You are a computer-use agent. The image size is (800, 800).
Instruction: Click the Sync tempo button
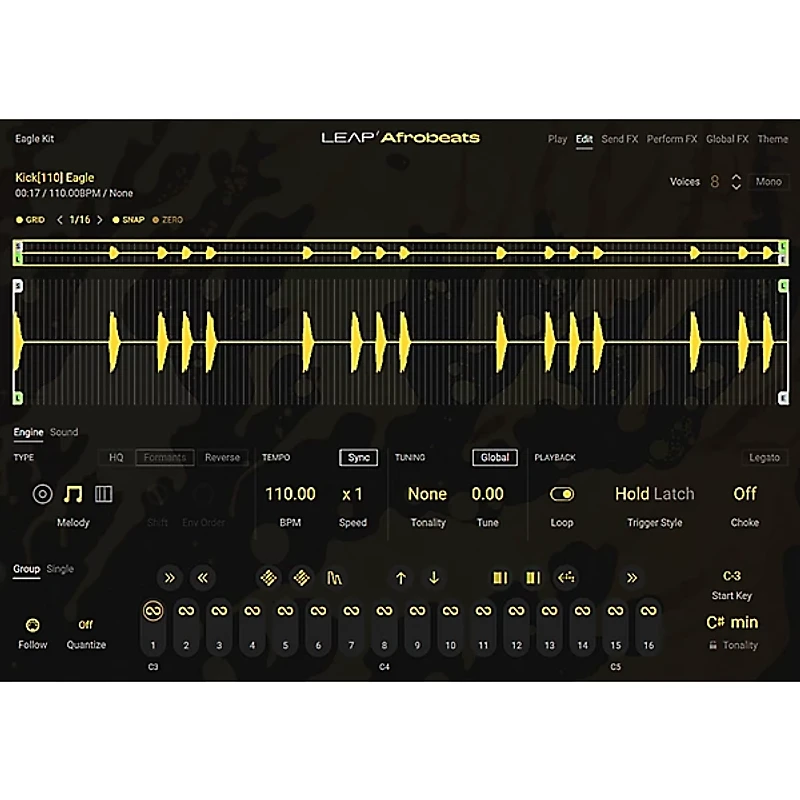[x=358, y=457]
